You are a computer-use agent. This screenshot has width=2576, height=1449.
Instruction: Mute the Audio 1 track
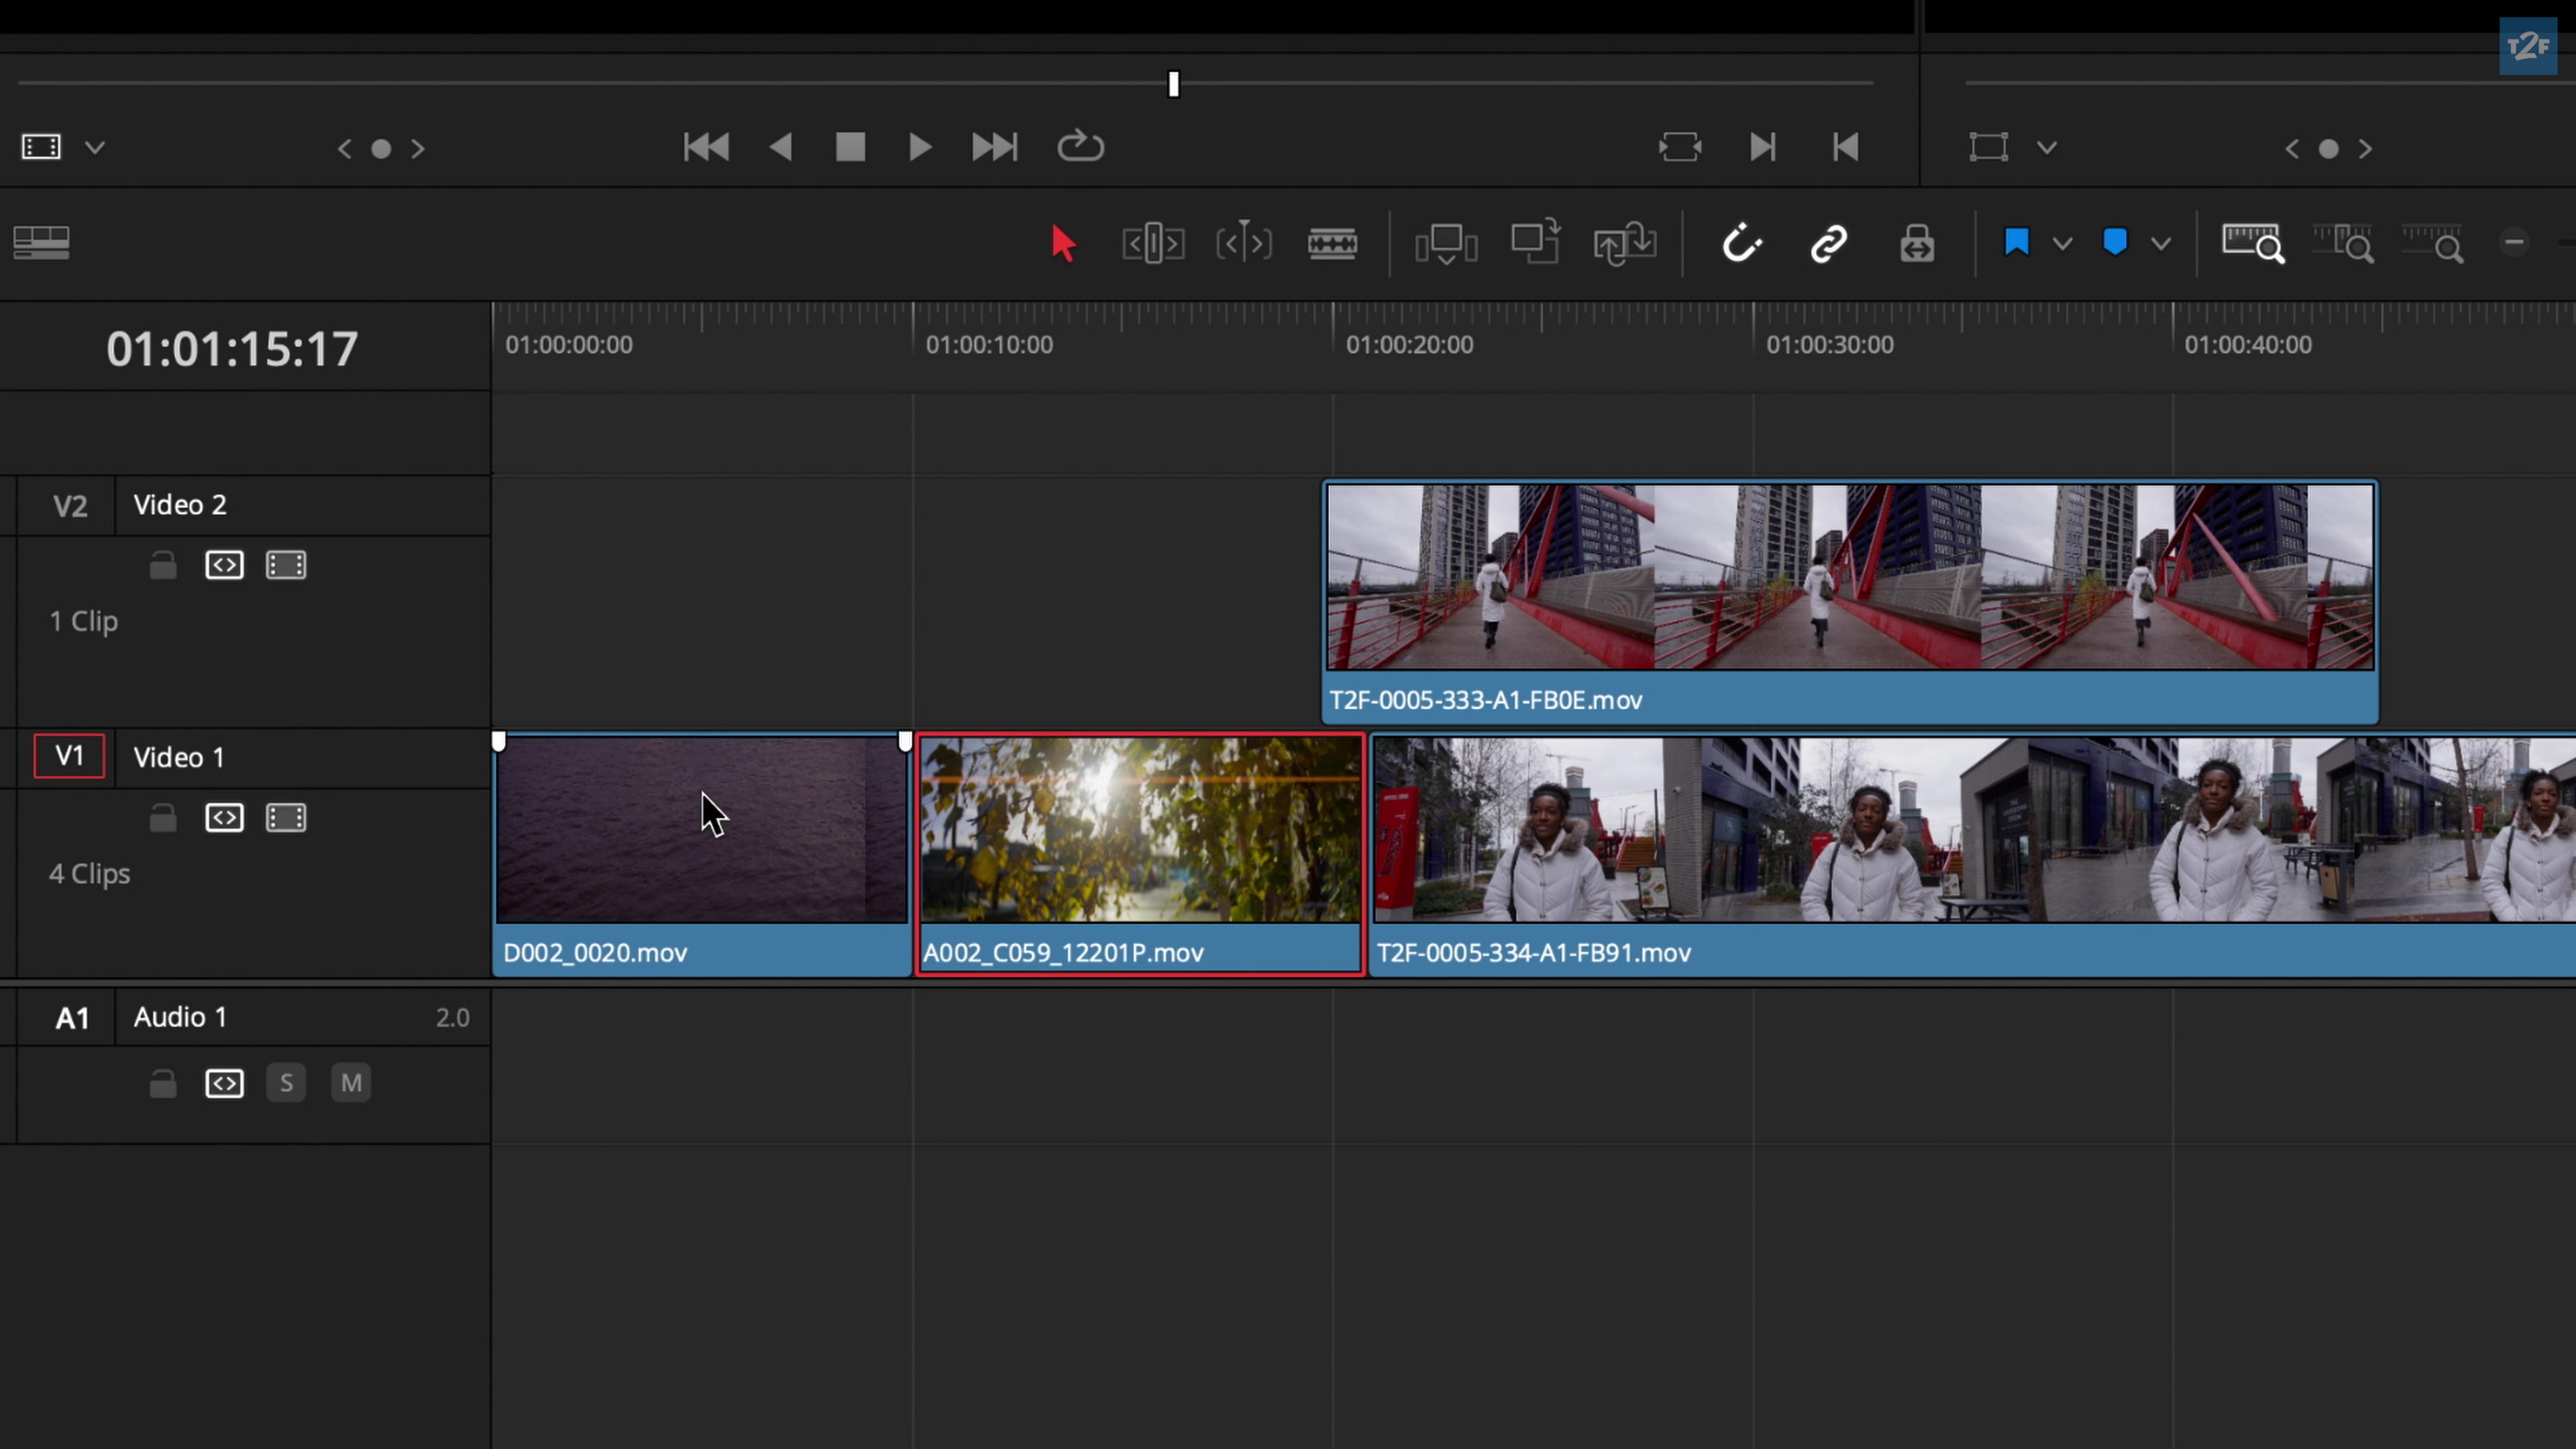pyautogui.click(x=351, y=1083)
